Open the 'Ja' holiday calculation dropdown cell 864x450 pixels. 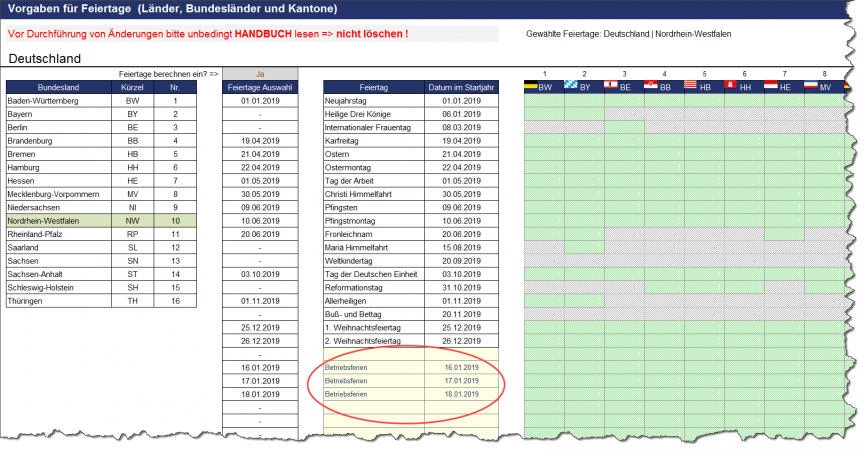click(x=260, y=74)
